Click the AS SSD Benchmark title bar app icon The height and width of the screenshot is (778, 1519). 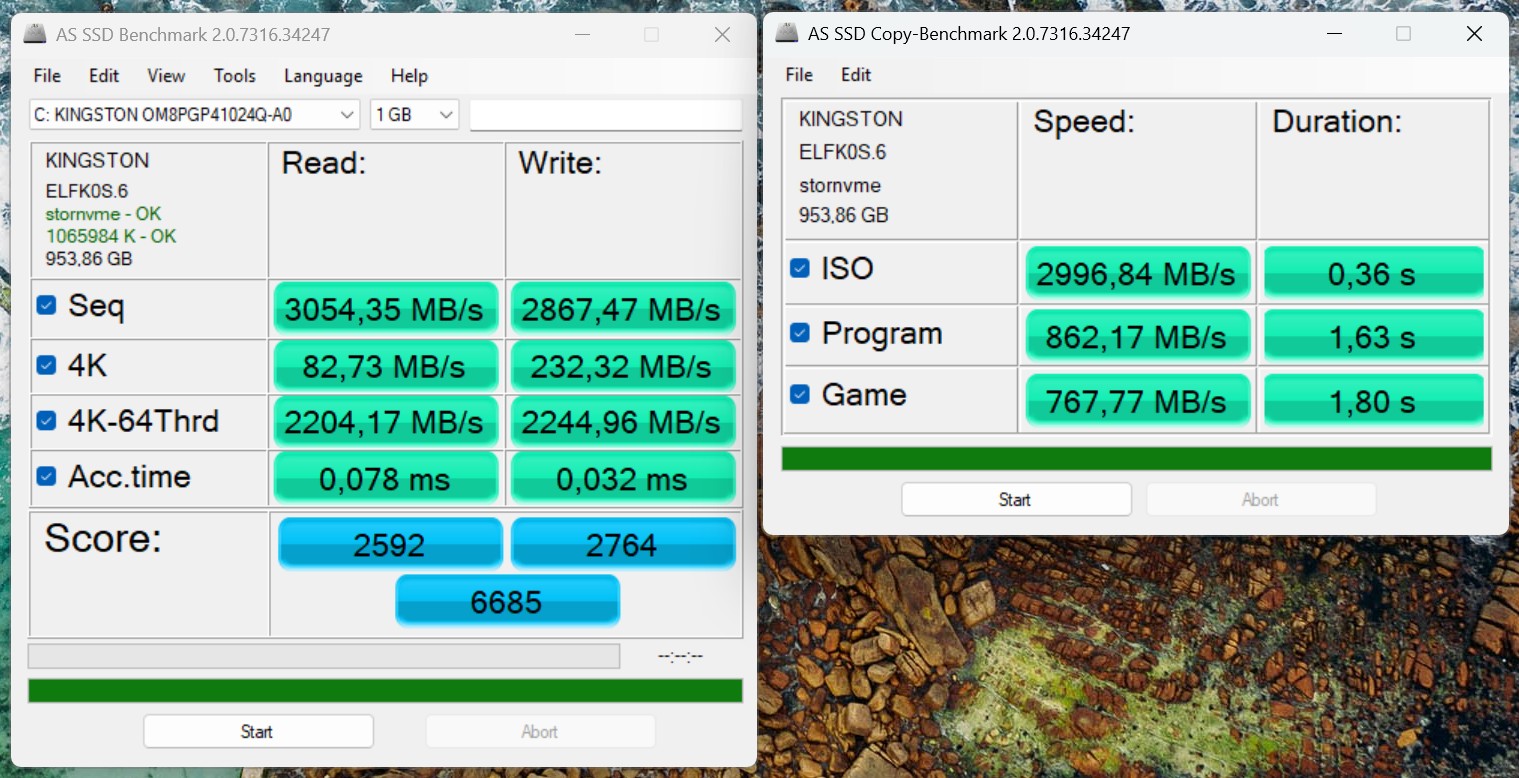coord(35,35)
